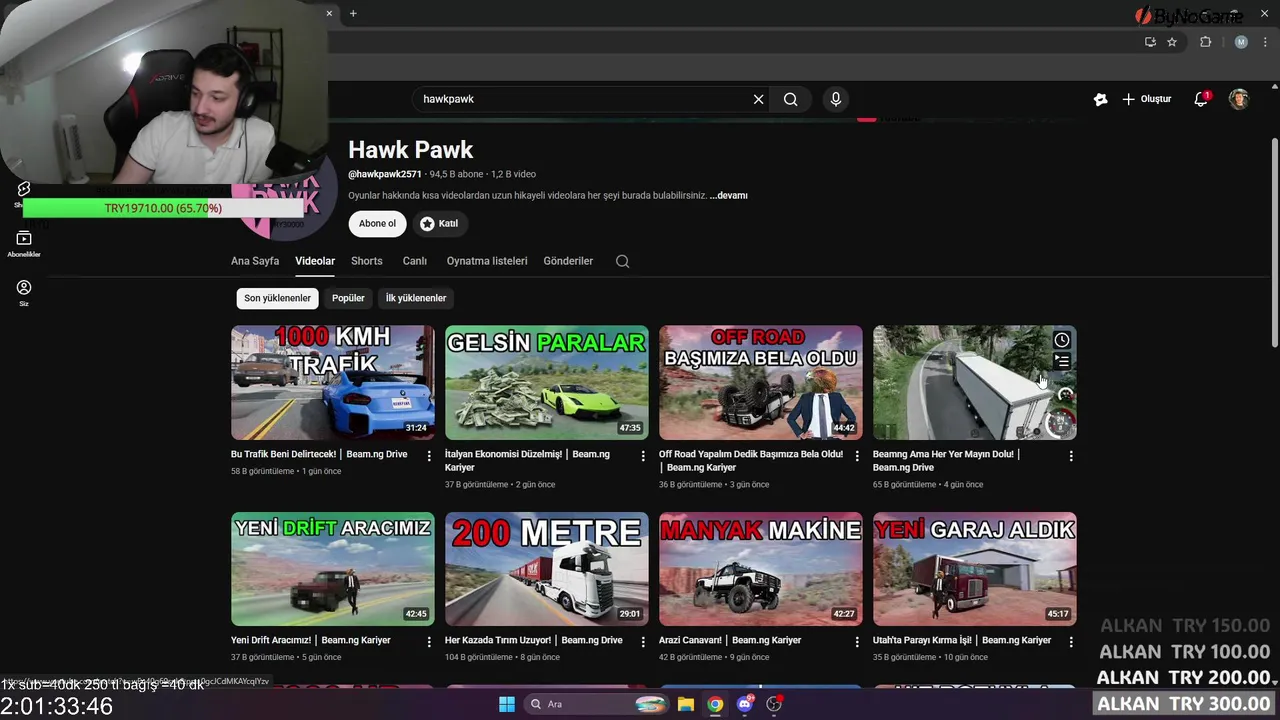Click the page vertical scrollbar

1274,243
